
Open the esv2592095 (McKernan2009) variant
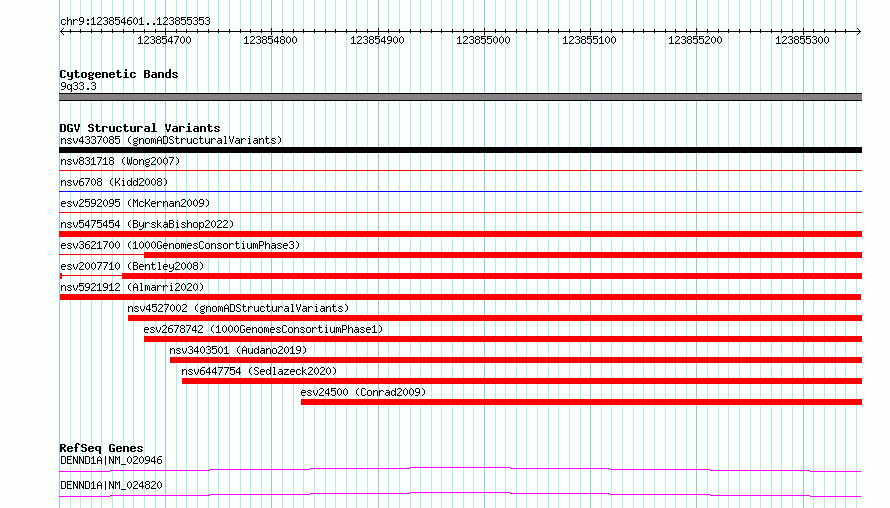[x=135, y=203]
